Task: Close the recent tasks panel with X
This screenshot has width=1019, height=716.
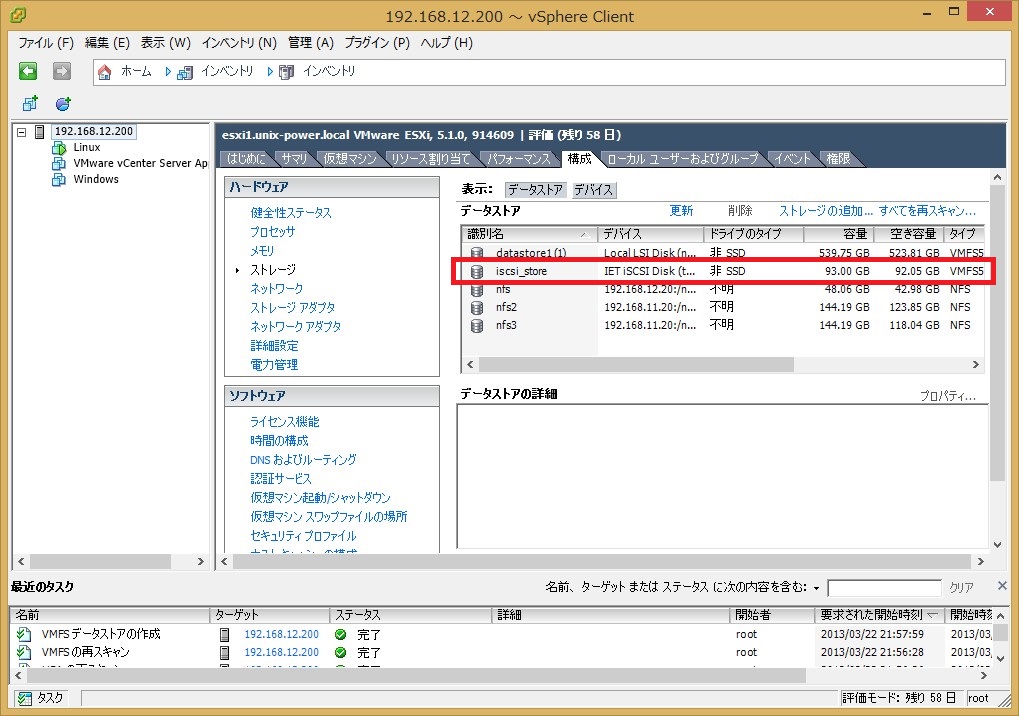Action: coord(1002,586)
